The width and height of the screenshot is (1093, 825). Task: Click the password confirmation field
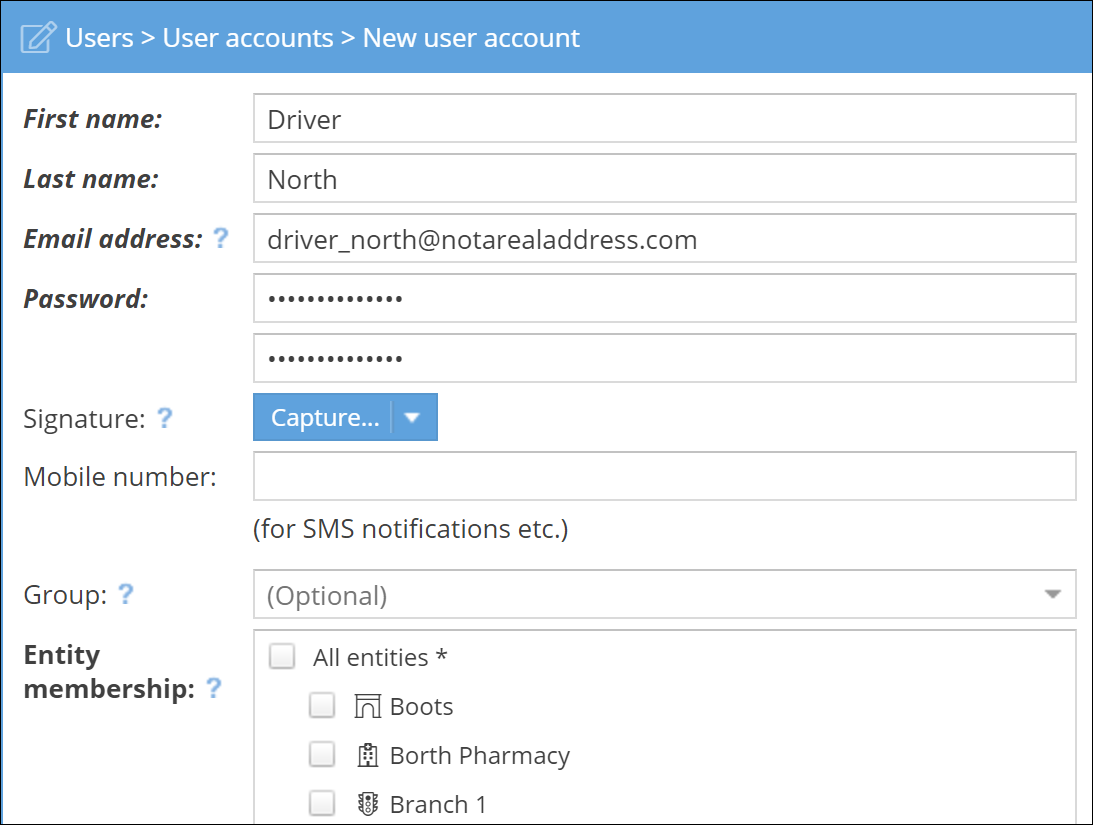664,358
